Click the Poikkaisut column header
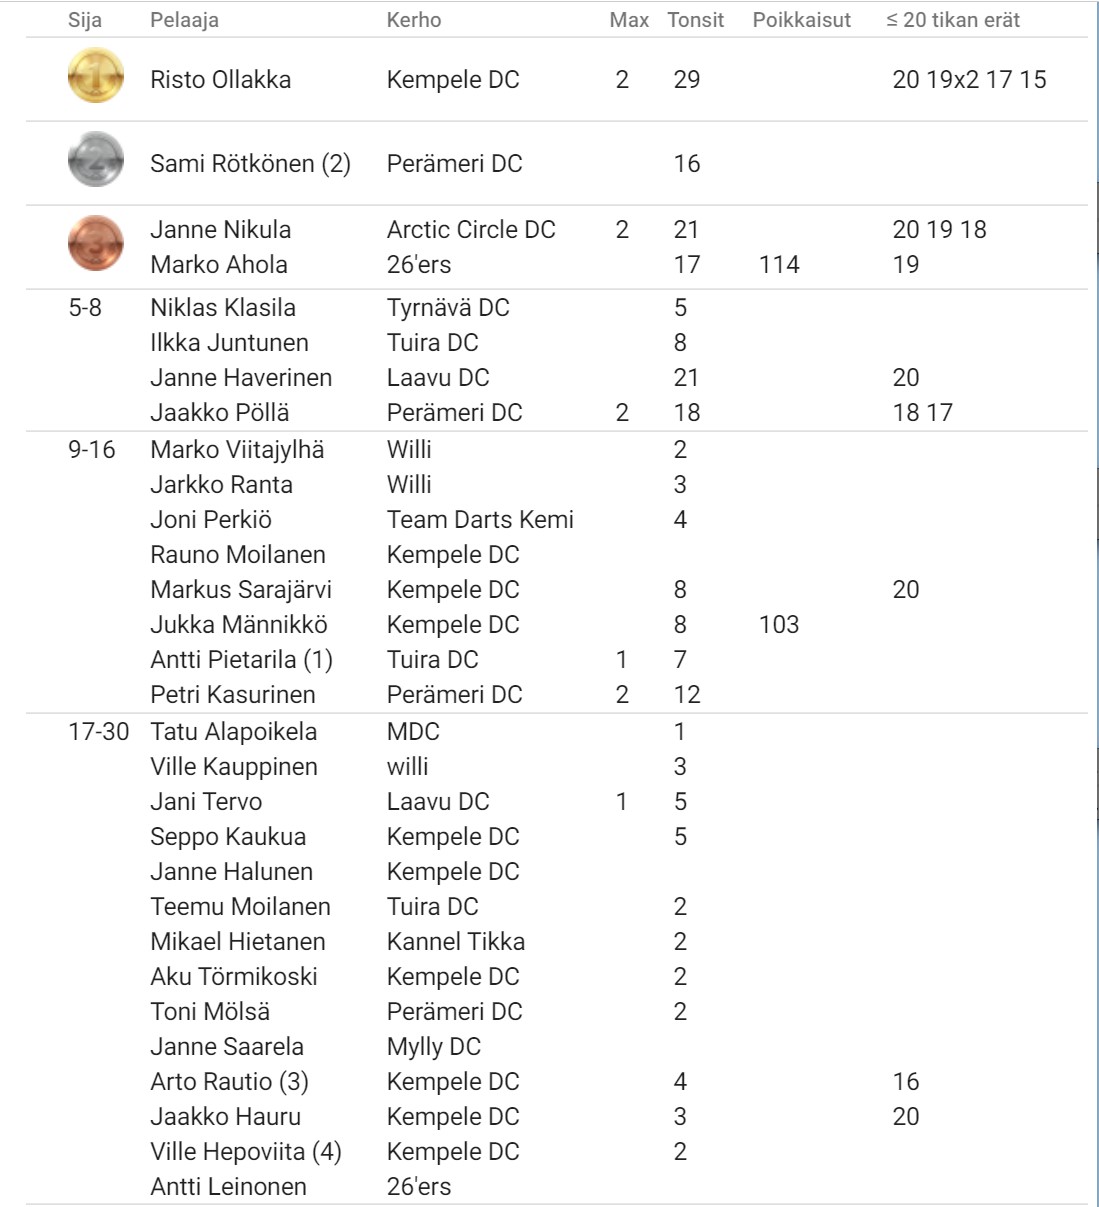1099x1207 pixels. tap(802, 20)
